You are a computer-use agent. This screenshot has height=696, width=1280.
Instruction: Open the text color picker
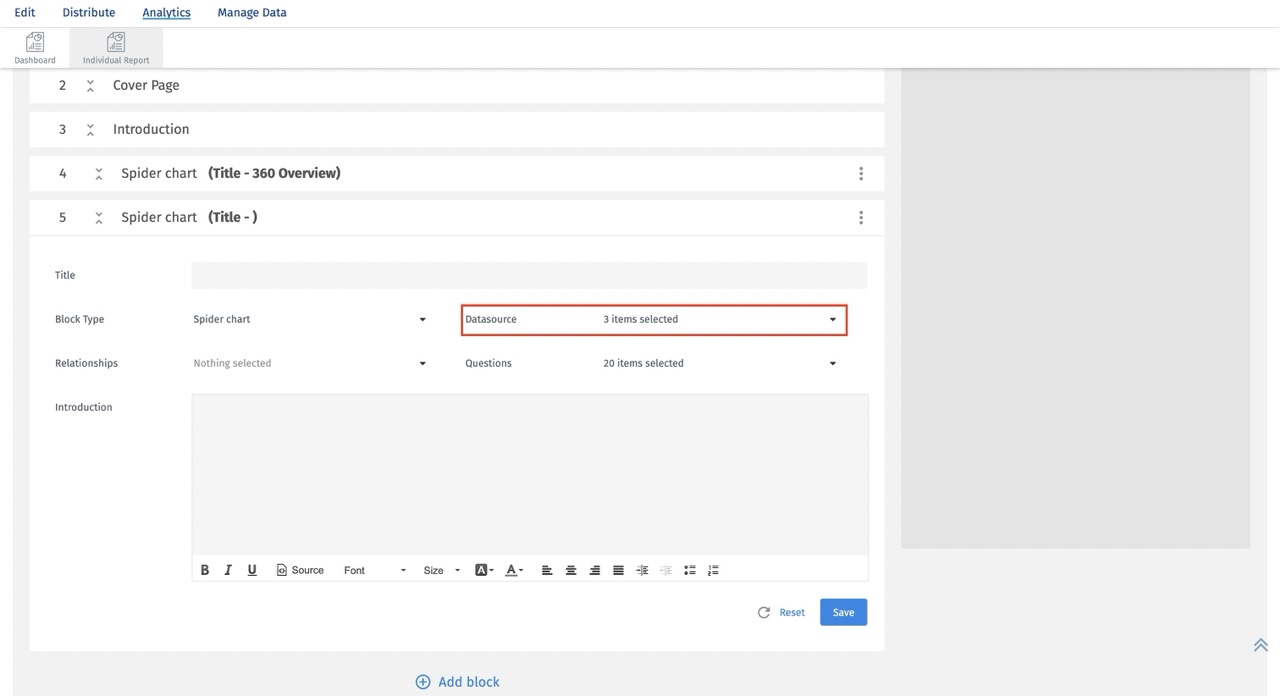pyautogui.click(x=512, y=569)
